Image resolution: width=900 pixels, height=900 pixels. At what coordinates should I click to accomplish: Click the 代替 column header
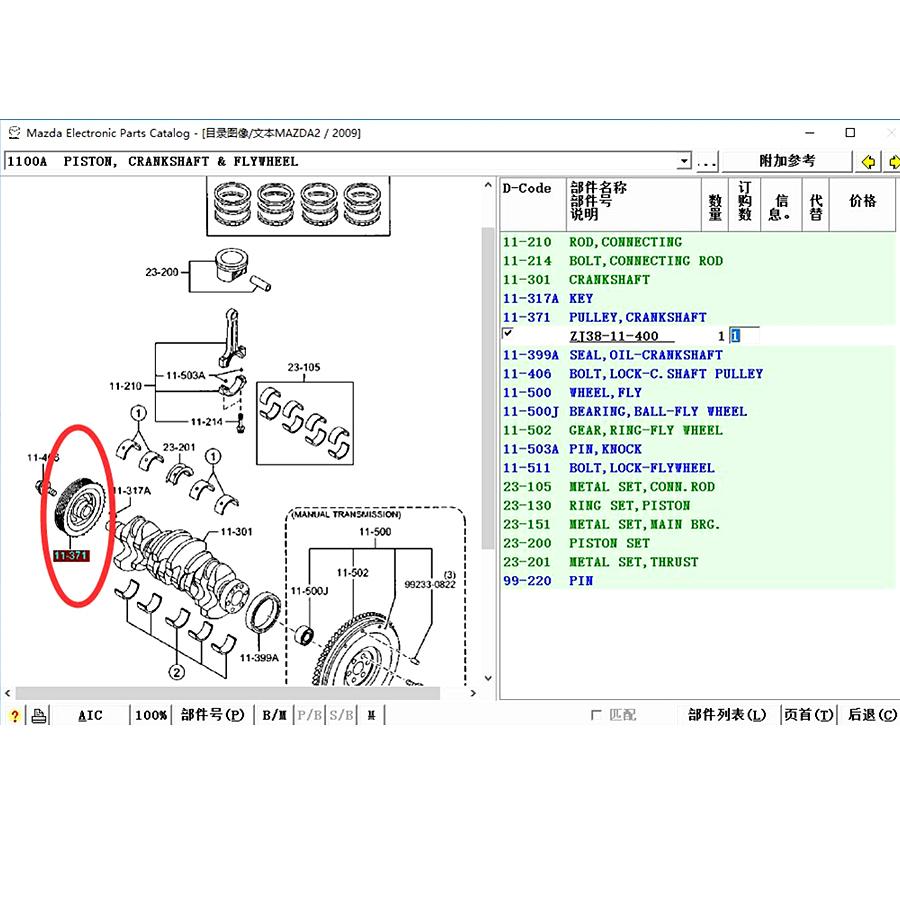pyautogui.click(x=816, y=204)
